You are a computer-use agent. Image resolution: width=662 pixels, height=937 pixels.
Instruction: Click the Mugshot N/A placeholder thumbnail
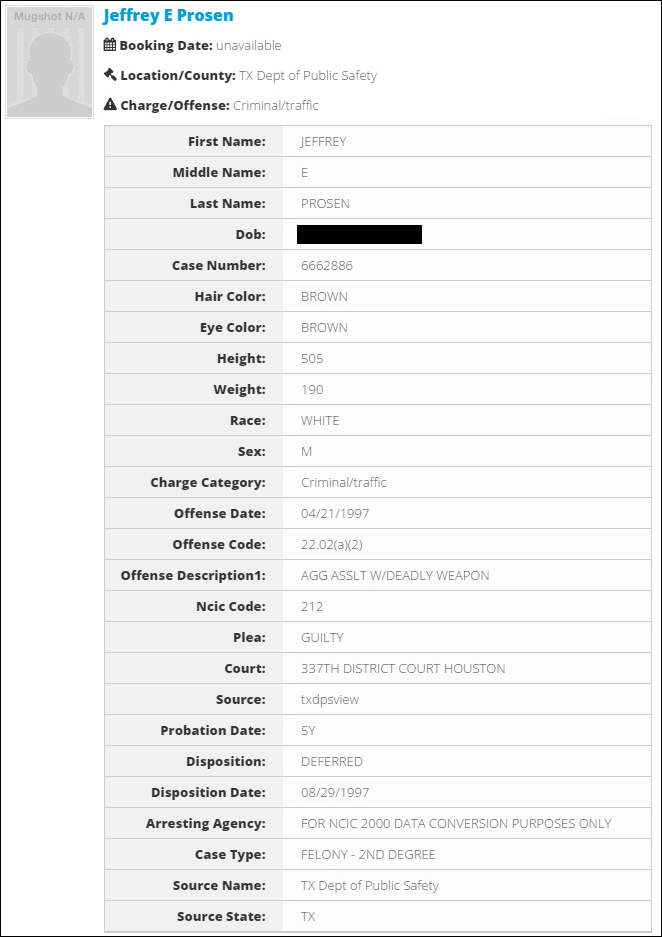pyautogui.click(x=50, y=62)
